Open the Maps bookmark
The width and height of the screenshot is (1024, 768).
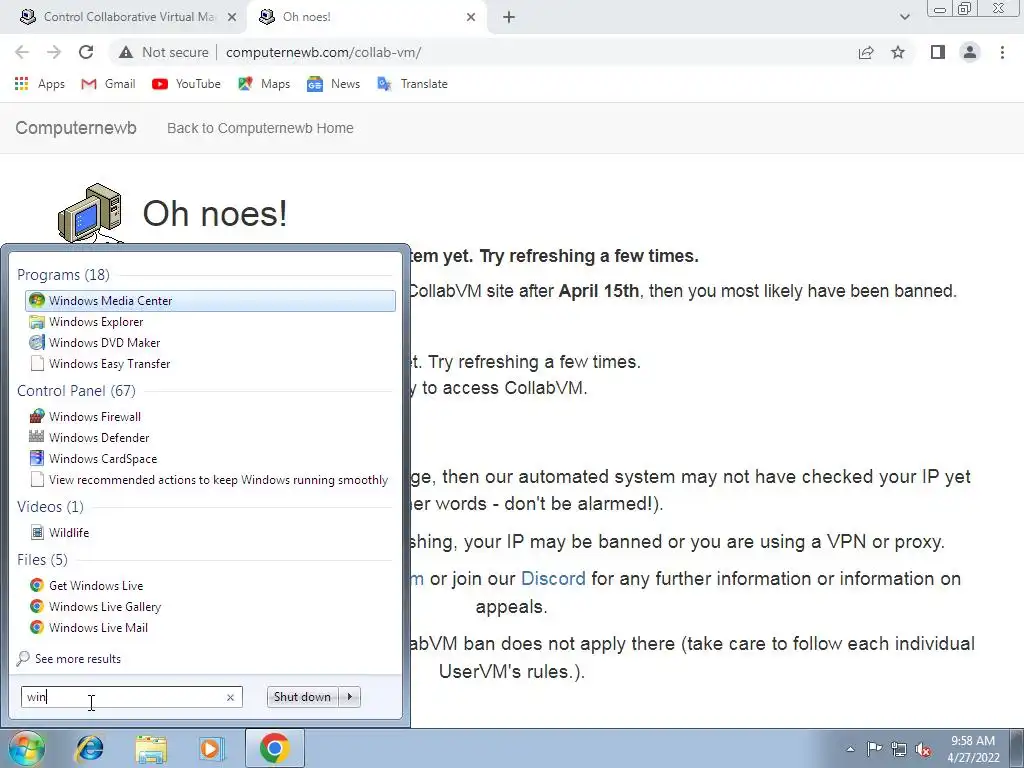click(264, 84)
